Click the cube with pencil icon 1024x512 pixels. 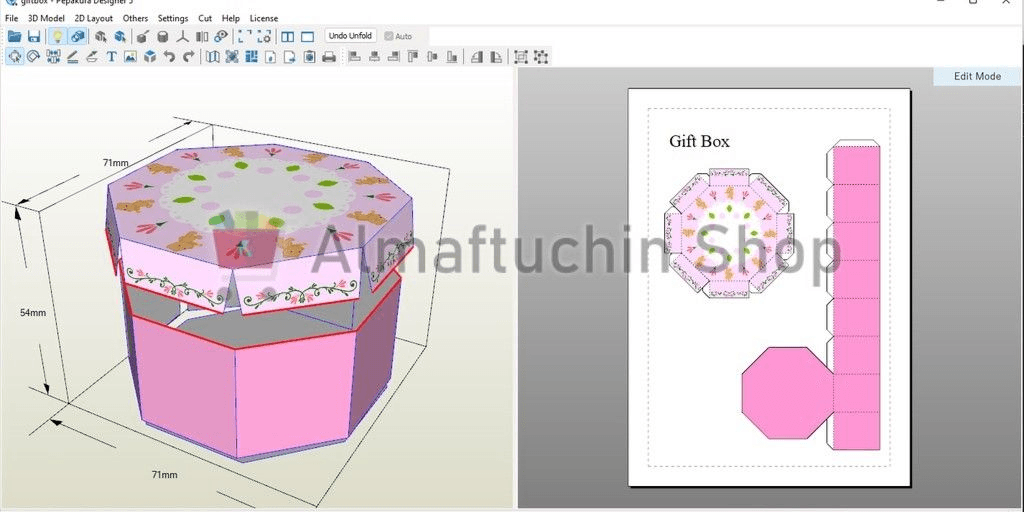[x=142, y=37]
